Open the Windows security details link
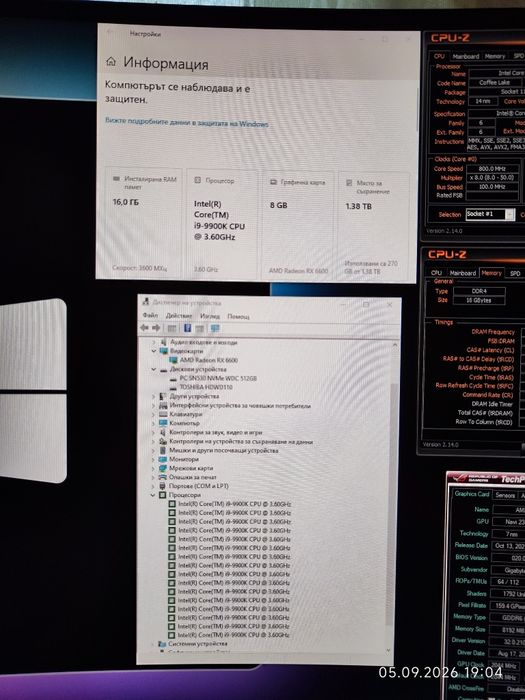 click(187, 122)
